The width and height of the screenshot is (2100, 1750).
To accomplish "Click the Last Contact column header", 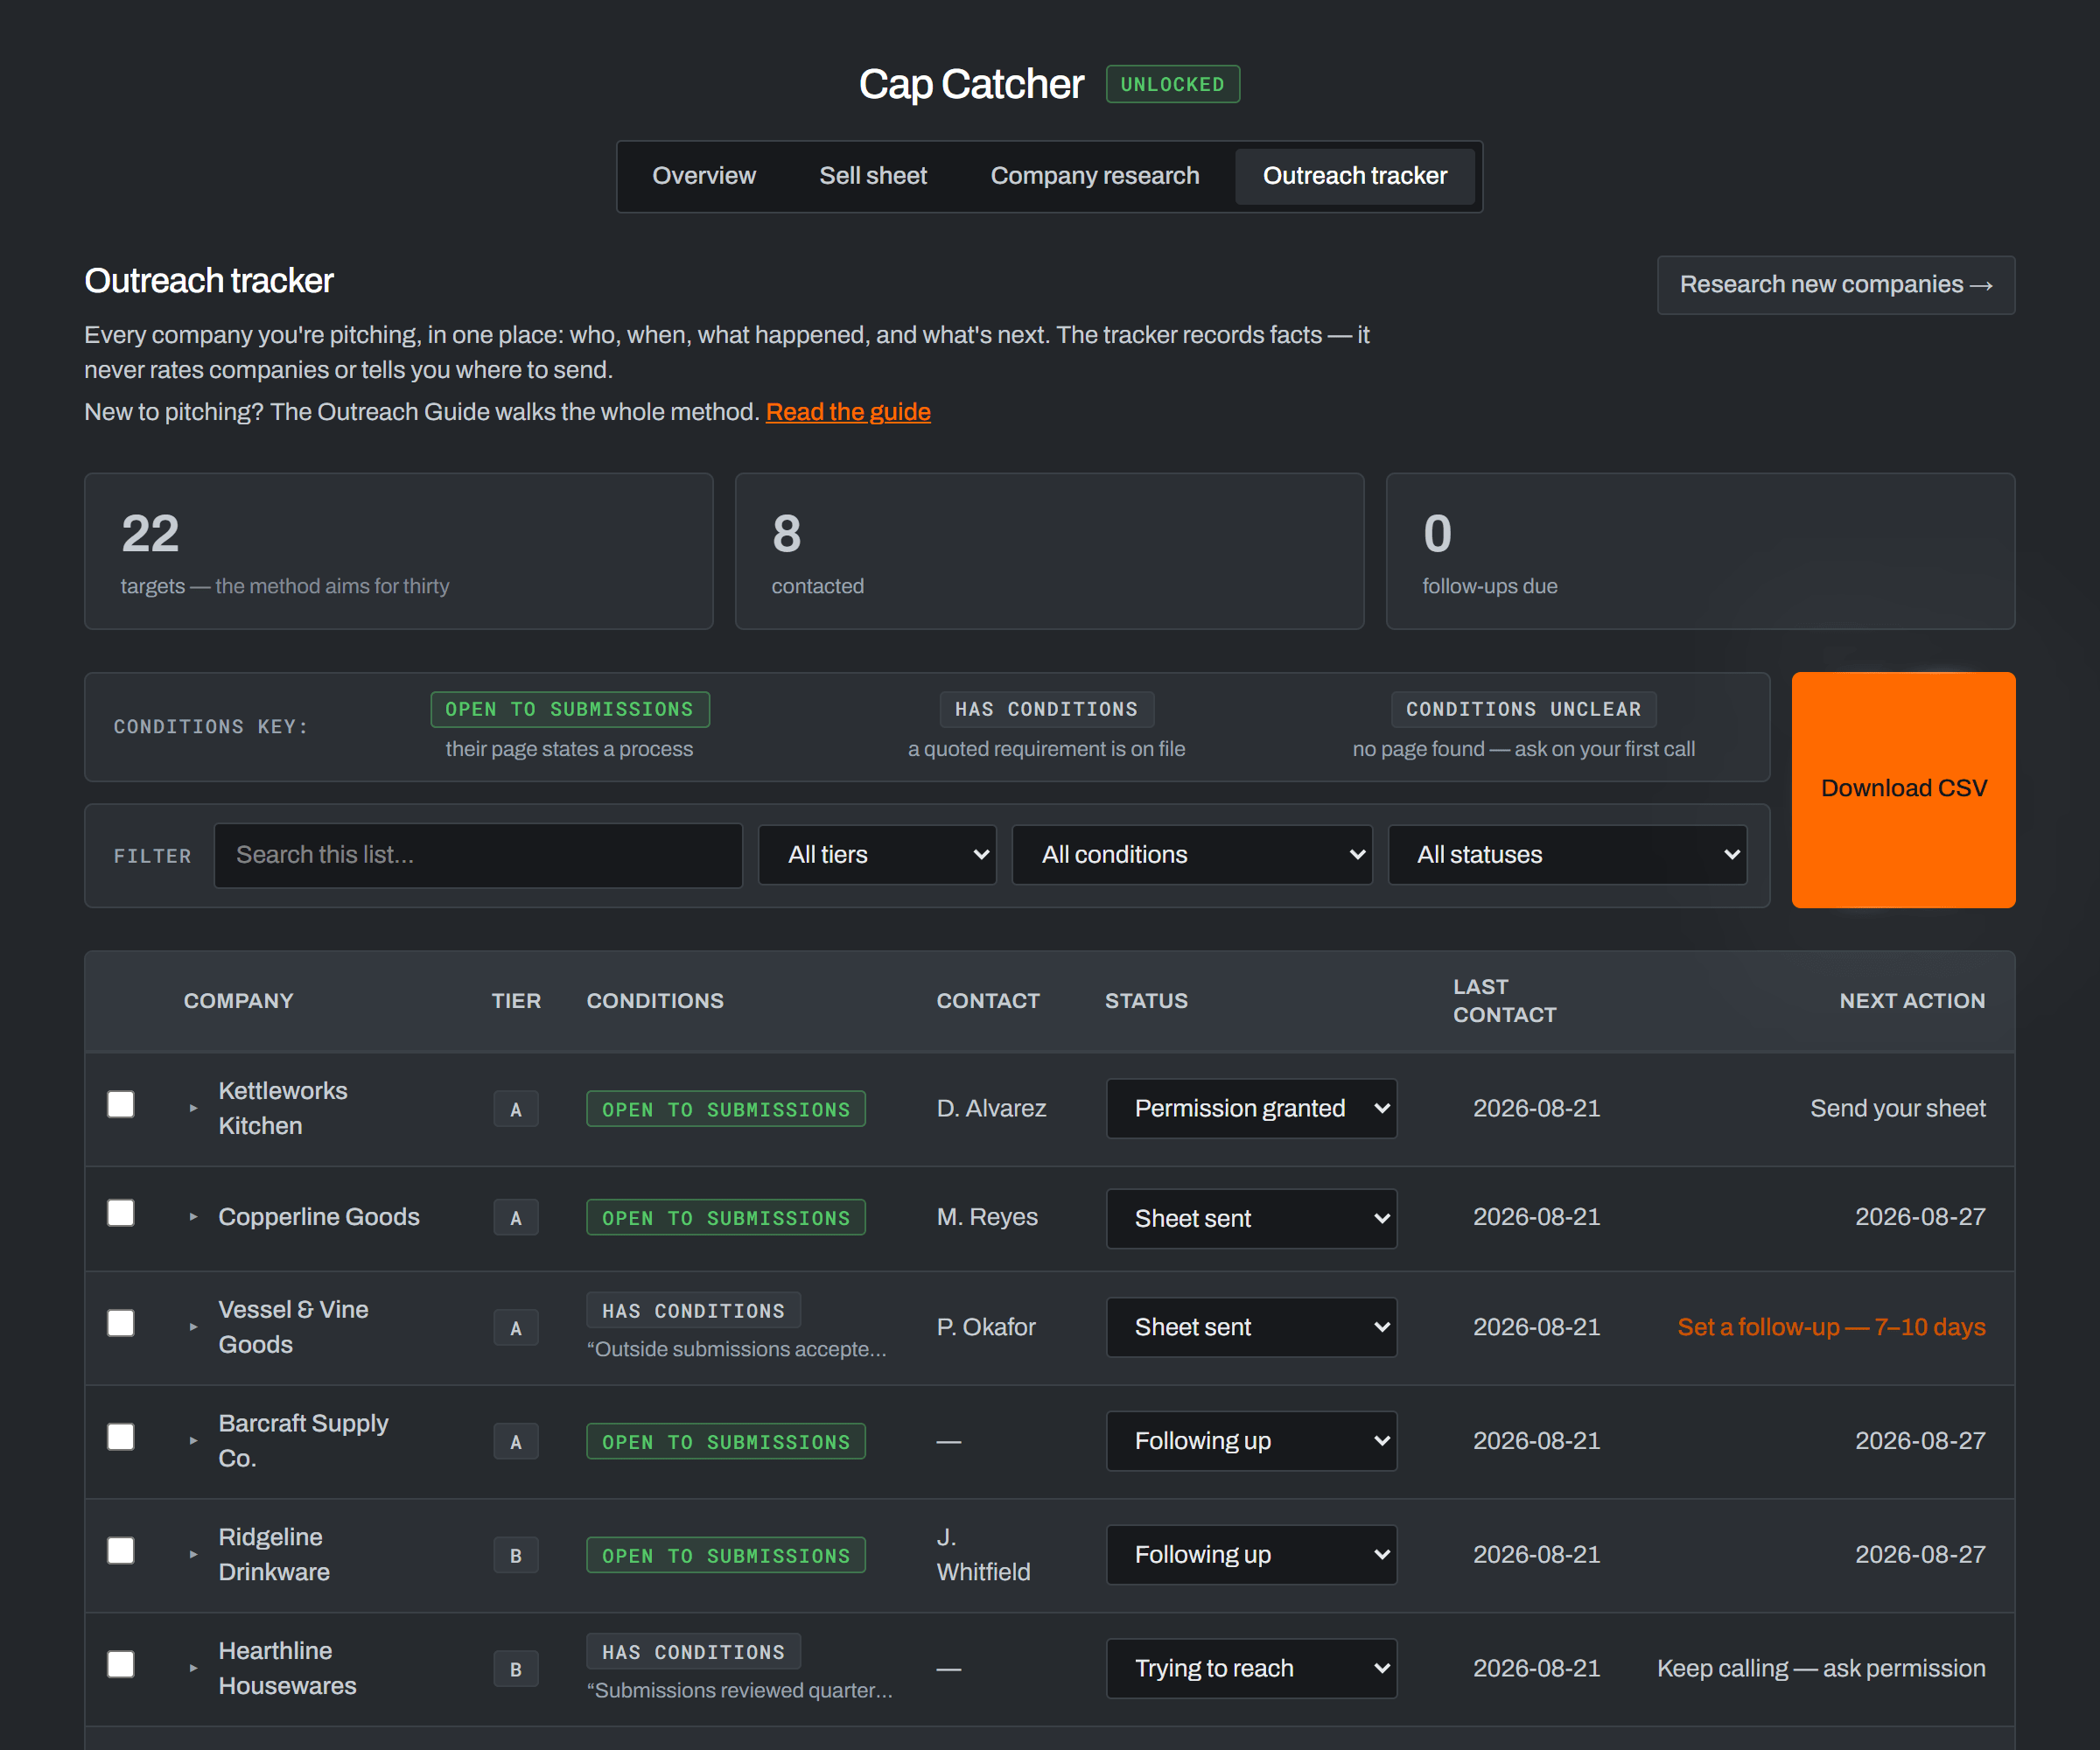I will (1504, 1001).
